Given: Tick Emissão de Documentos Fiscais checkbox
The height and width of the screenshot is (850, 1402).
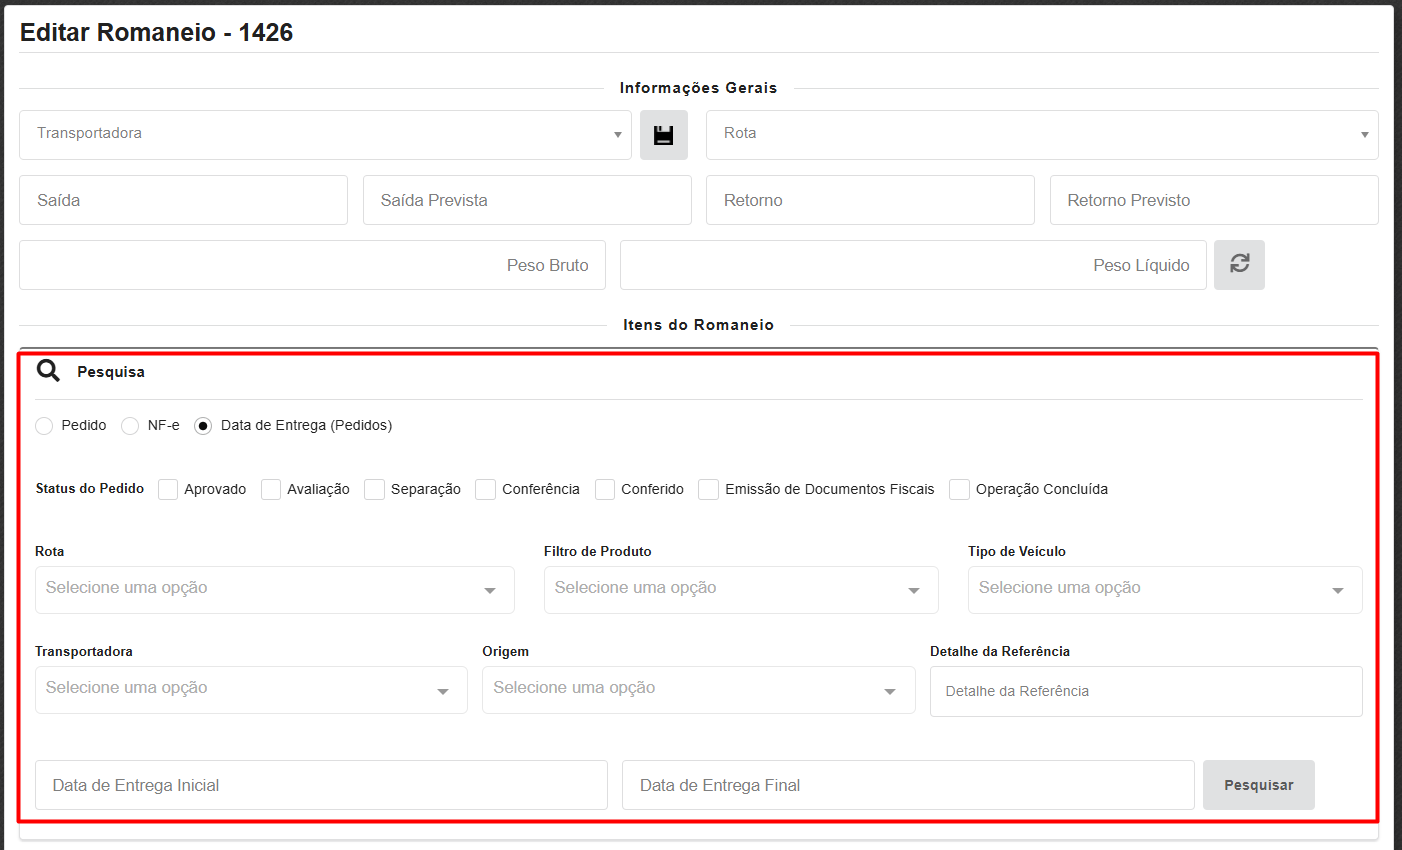Looking at the screenshot, I should [709, 489].
